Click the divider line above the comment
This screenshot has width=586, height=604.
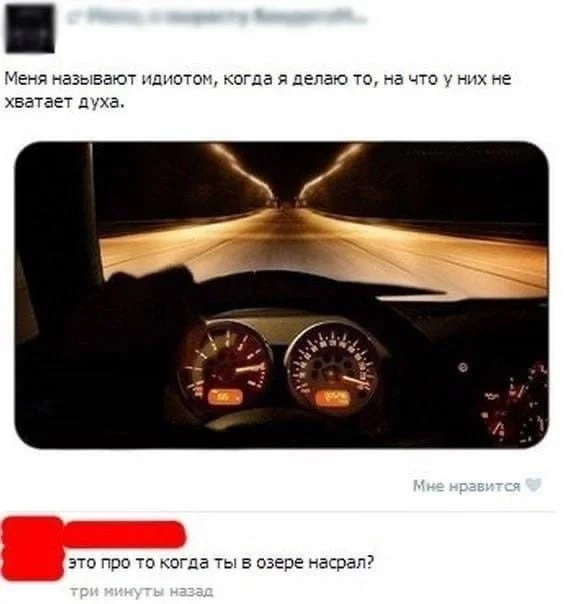[281, 512]
